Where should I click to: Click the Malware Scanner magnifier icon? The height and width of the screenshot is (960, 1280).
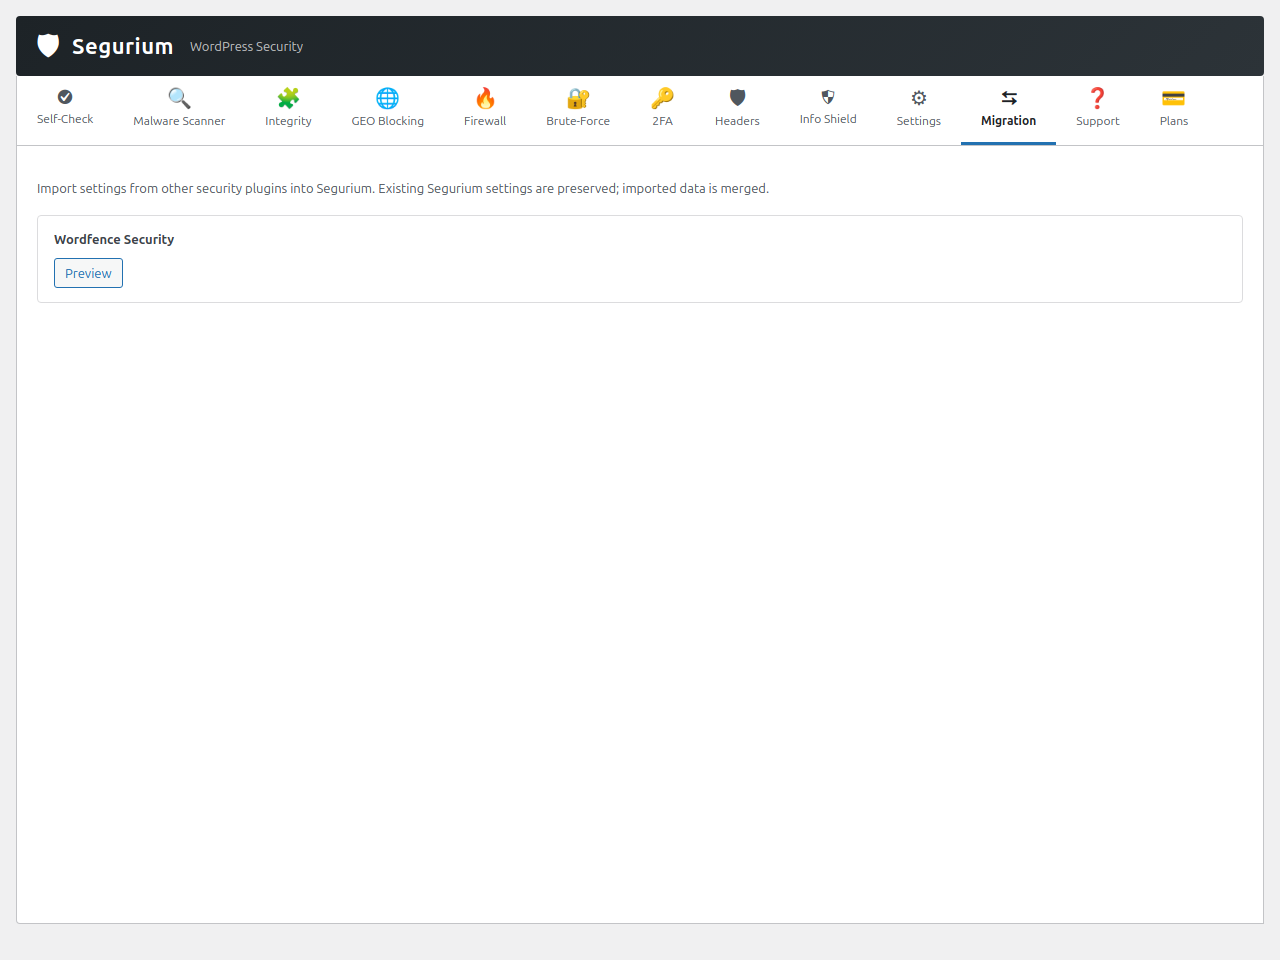pos(179,98)
